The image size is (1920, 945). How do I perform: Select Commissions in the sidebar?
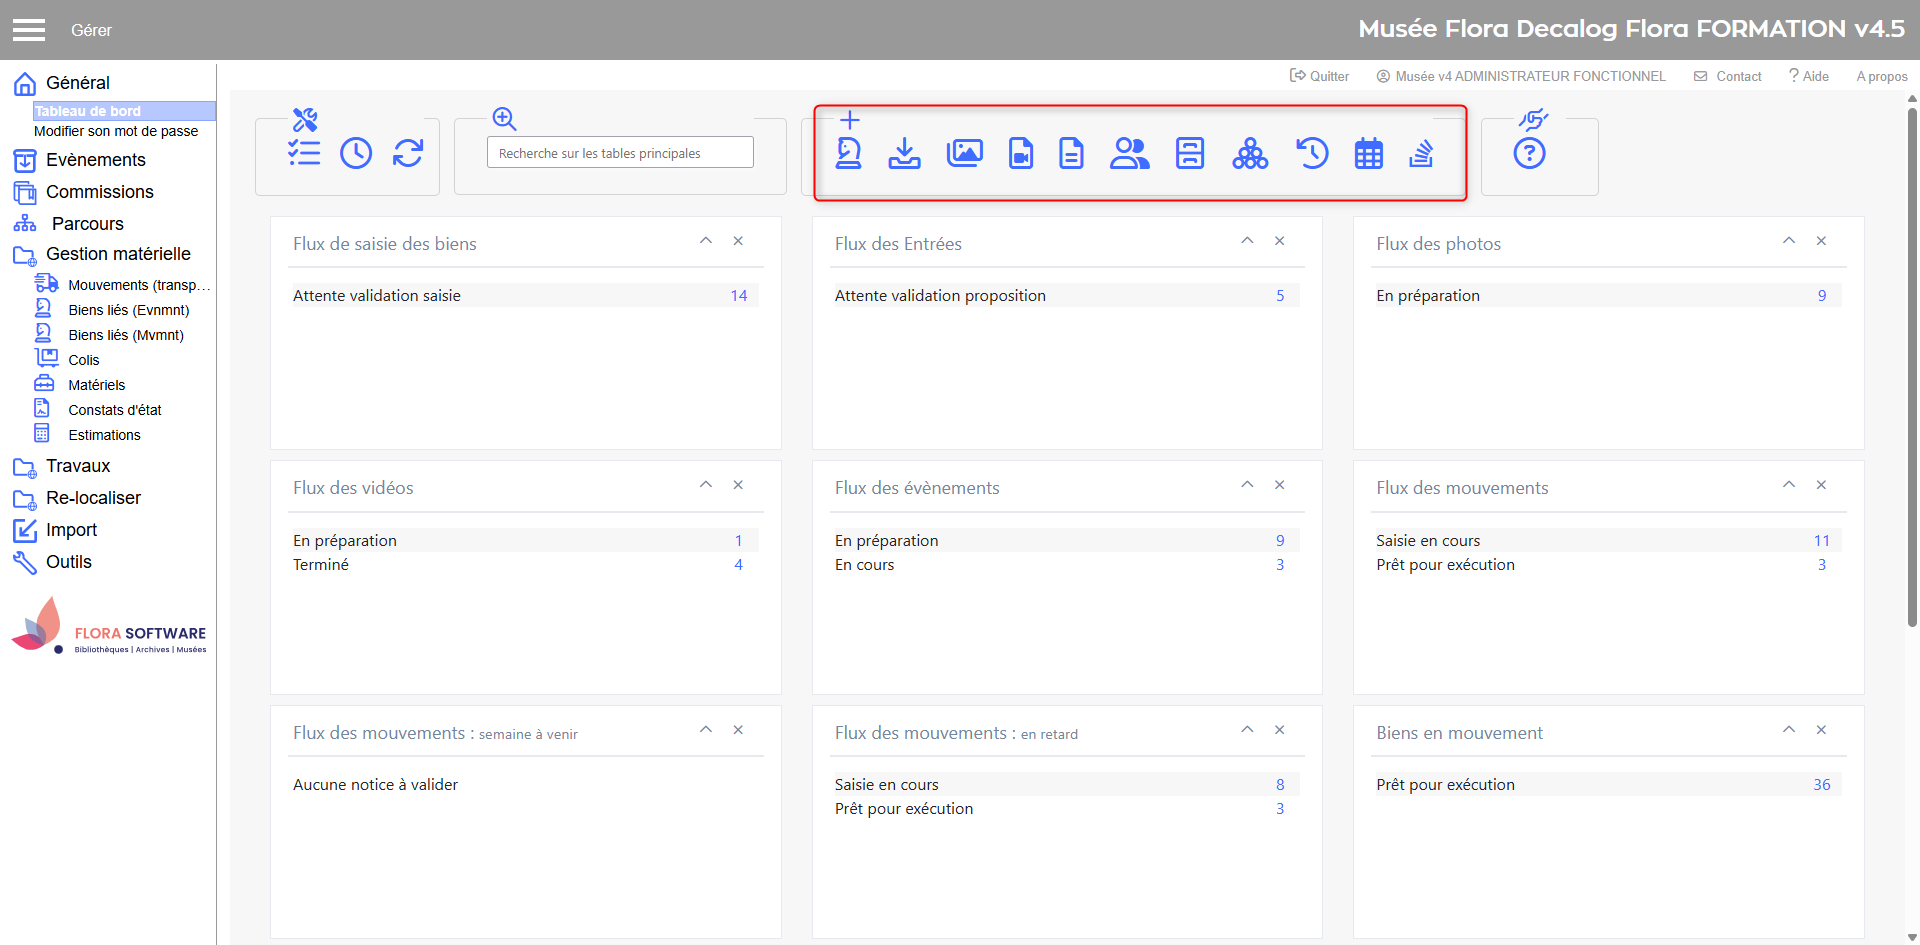click(x=99, y=192)
